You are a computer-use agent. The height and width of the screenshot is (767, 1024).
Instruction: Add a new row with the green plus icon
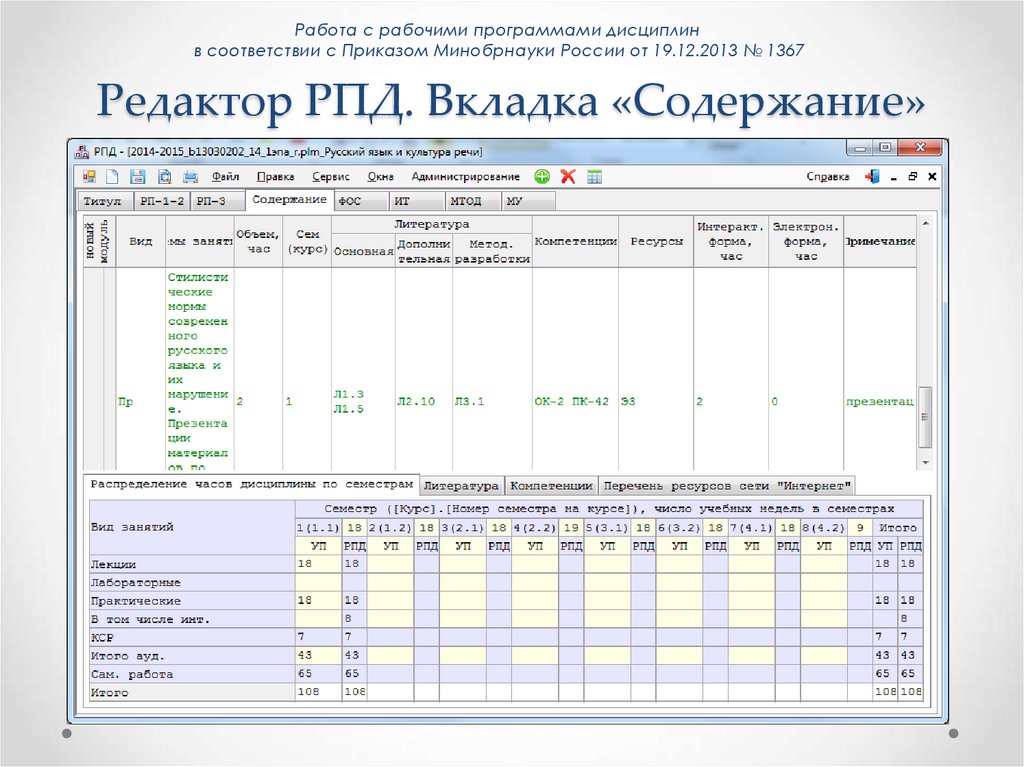(541, 175)
